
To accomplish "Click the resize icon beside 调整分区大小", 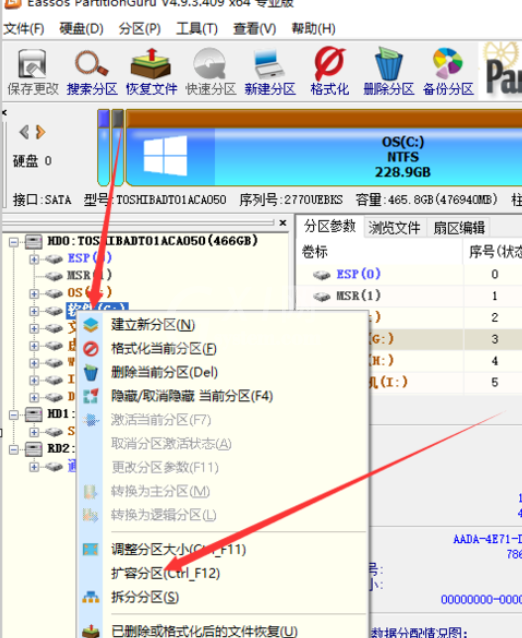I will 91,549.
